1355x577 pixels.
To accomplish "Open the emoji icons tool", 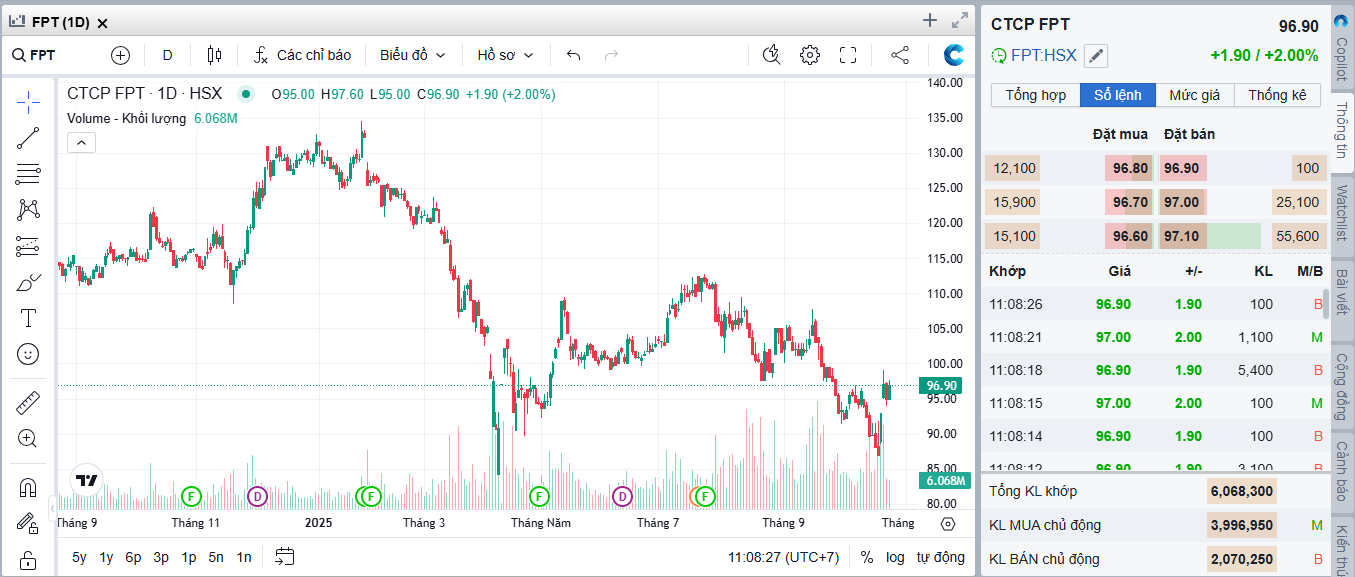I will coord(28,354).
